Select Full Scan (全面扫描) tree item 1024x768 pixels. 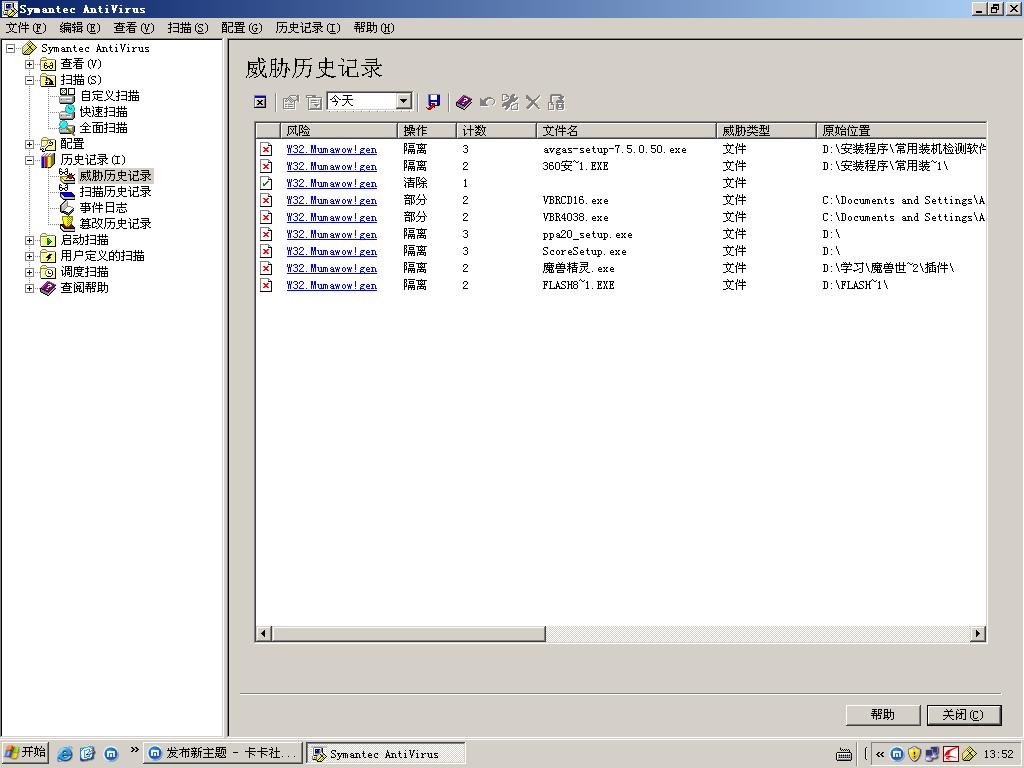click(103, 128)
